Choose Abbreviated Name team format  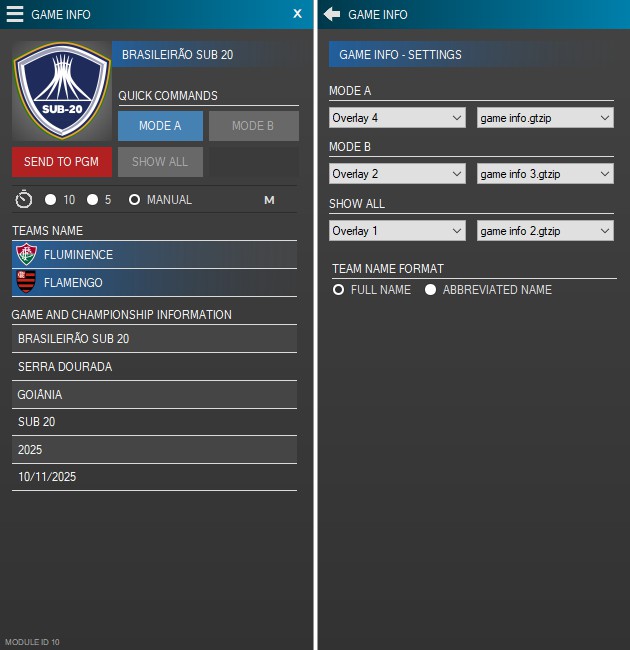pyautogui.click(x=431, y=290)
